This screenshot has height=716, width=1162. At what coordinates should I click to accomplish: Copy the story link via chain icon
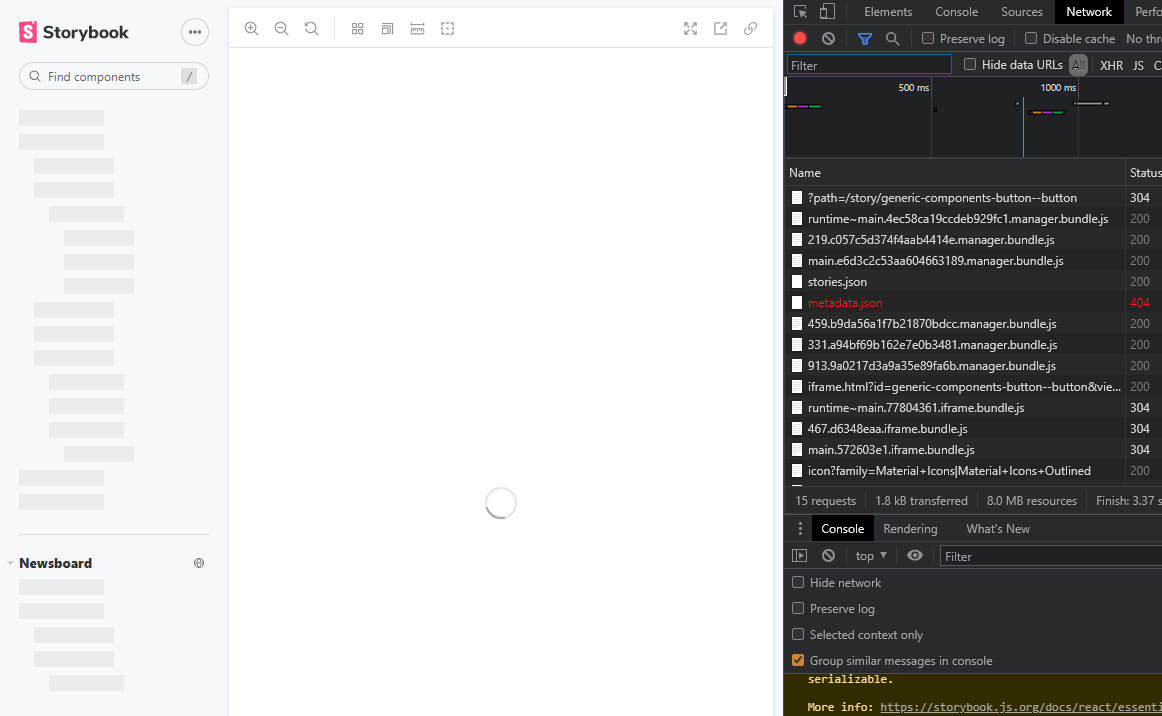pos(750,29)
